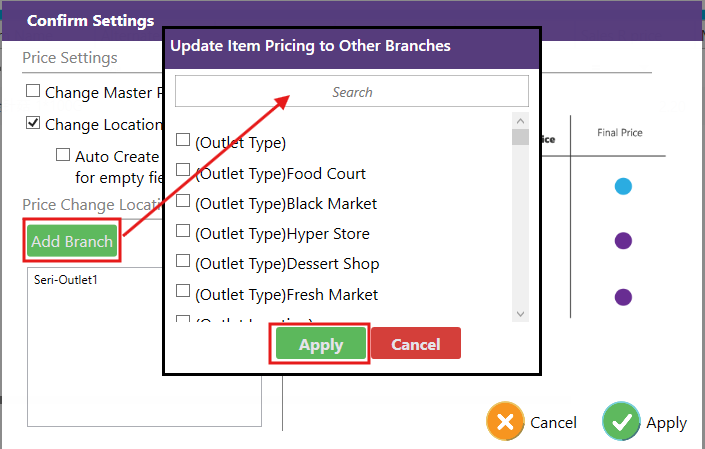Select the Hyper Store outlet type checkbox

pyautogui.click(x=183, y=231)
